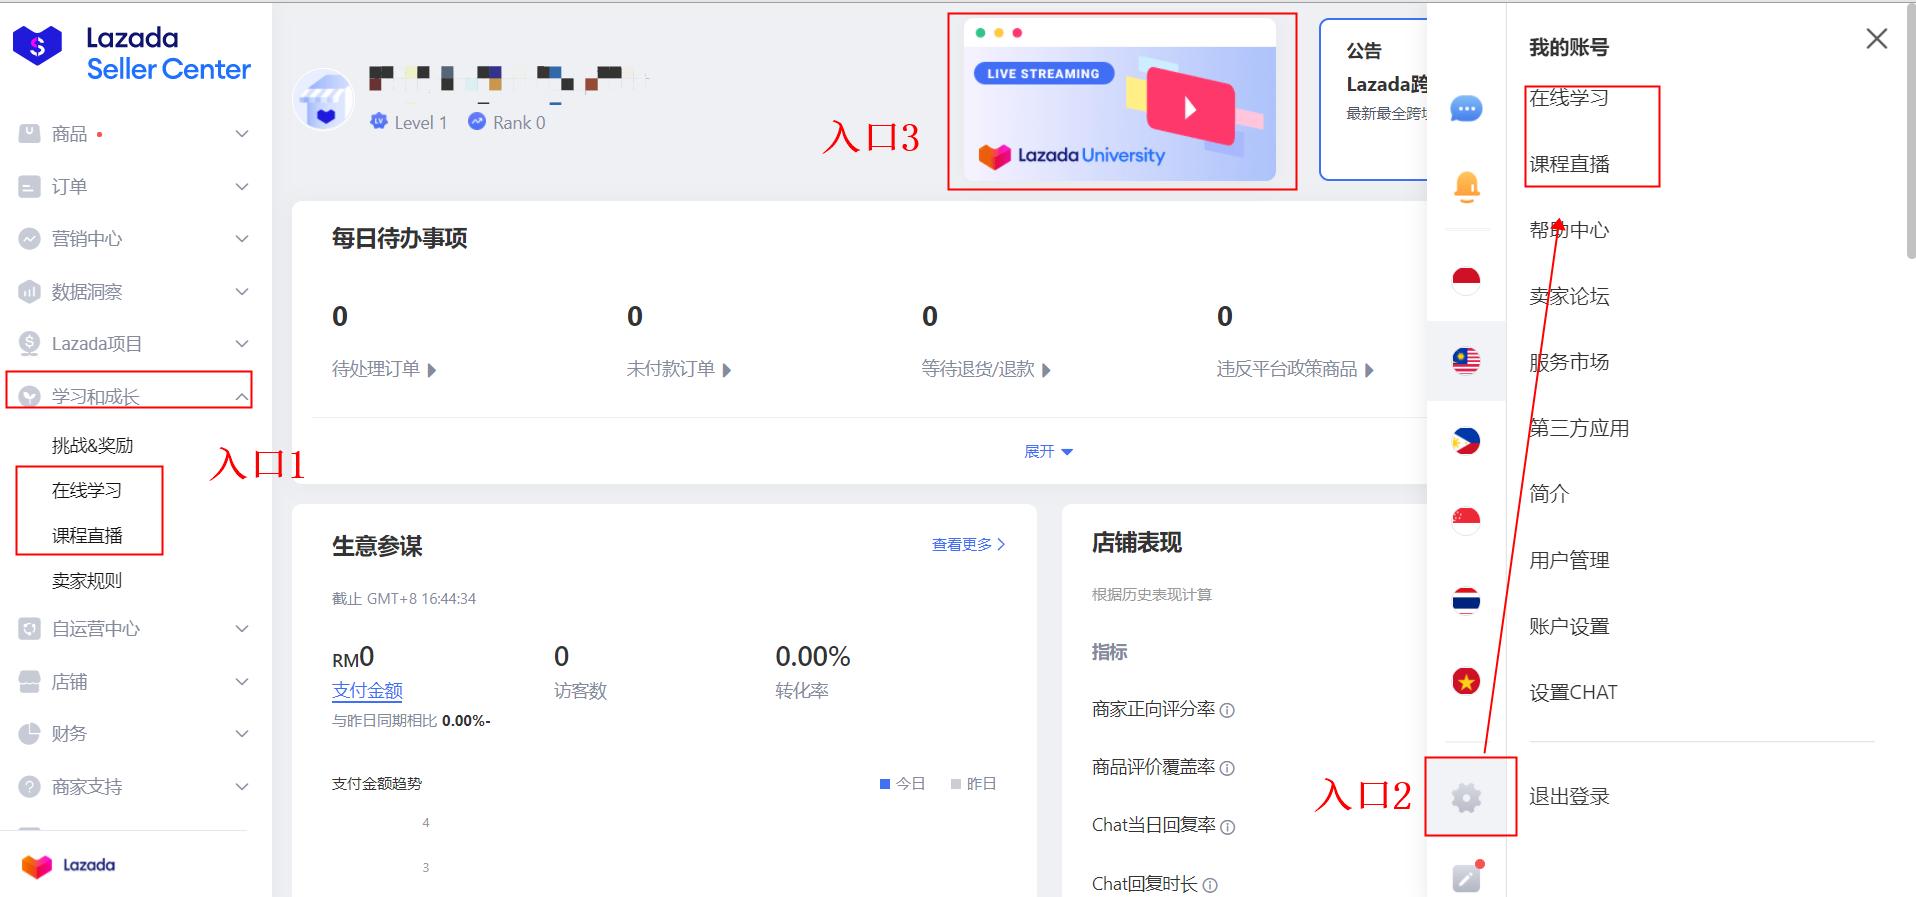Open 卖家规则 in the sidebar

[87, 580]
